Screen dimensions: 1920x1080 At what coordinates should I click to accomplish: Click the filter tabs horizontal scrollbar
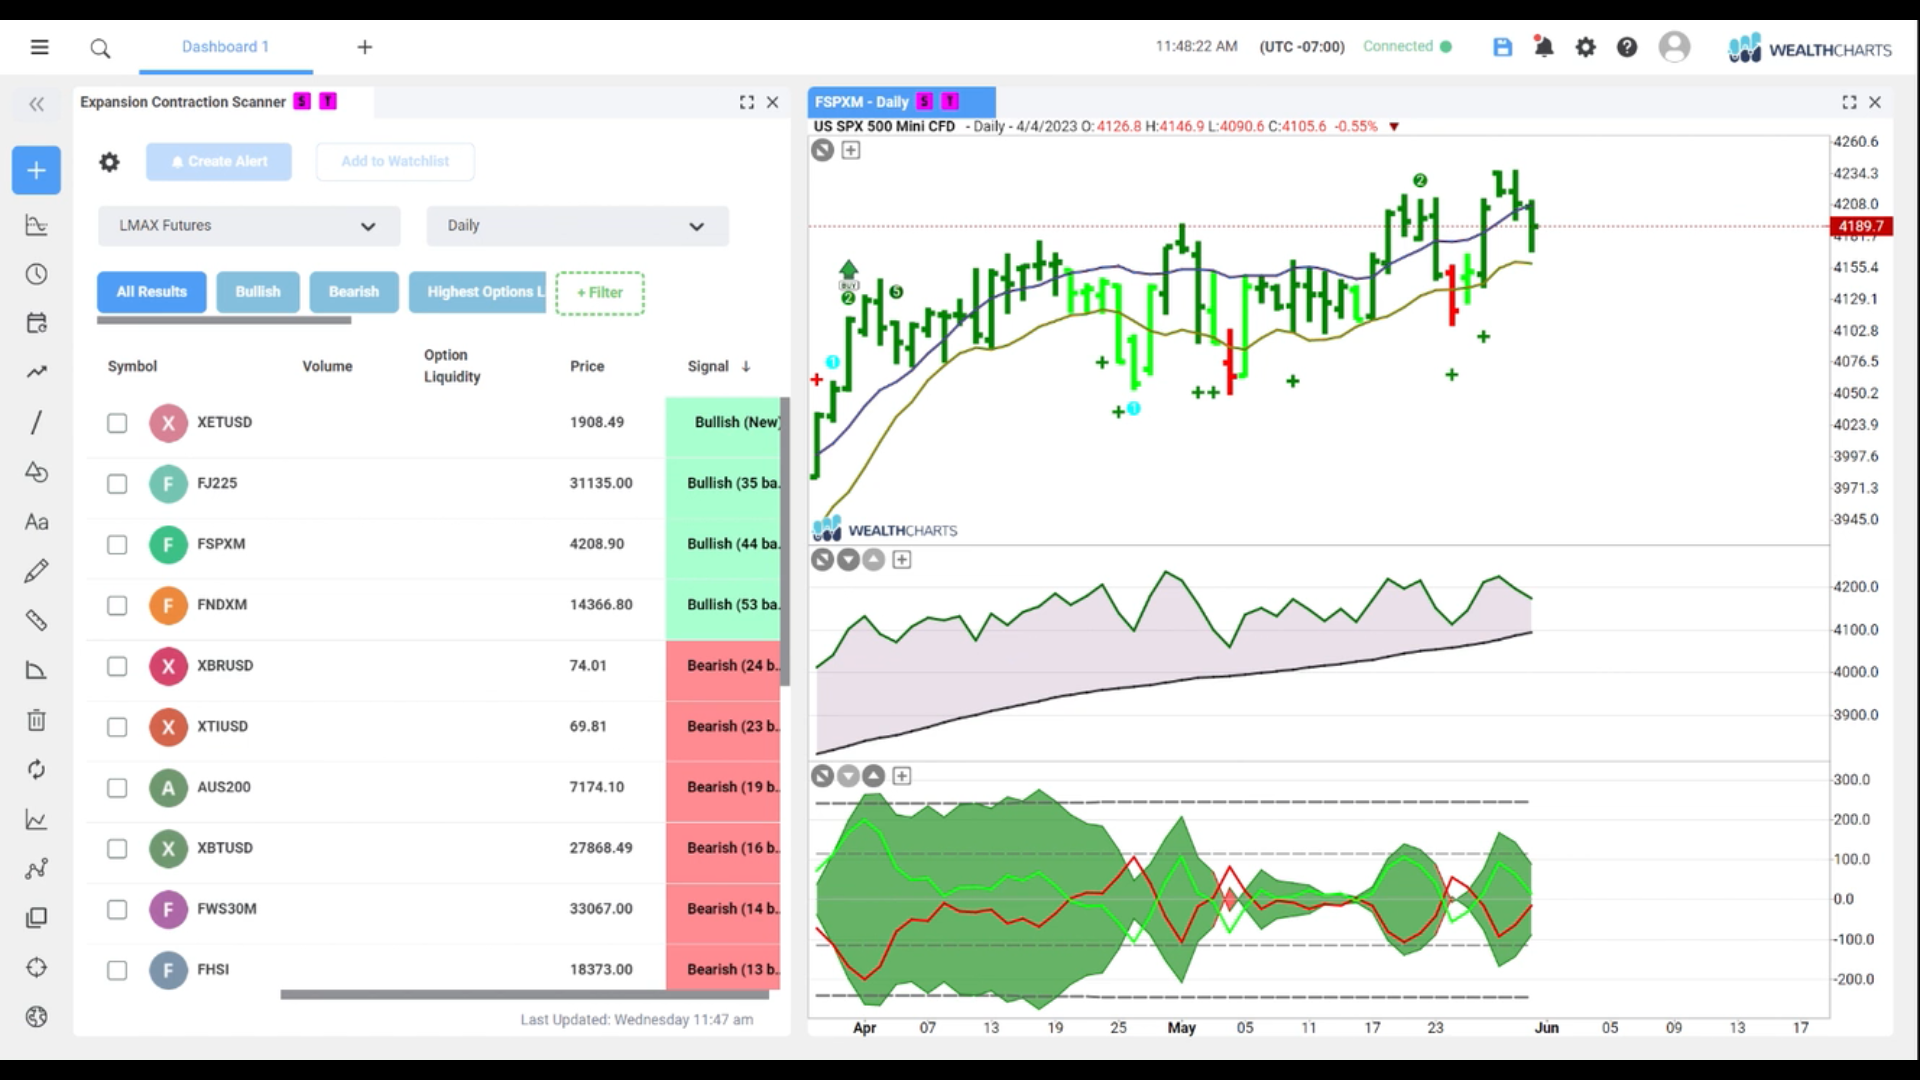click(224, 321)
